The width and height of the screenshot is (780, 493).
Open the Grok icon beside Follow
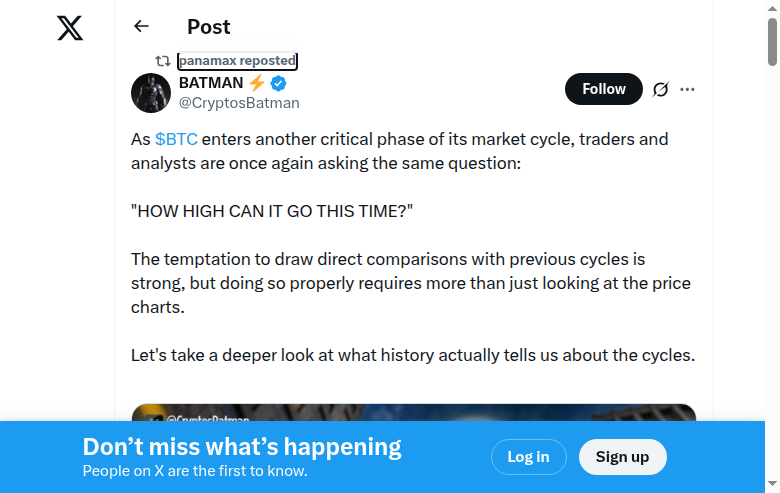(660, 89)
